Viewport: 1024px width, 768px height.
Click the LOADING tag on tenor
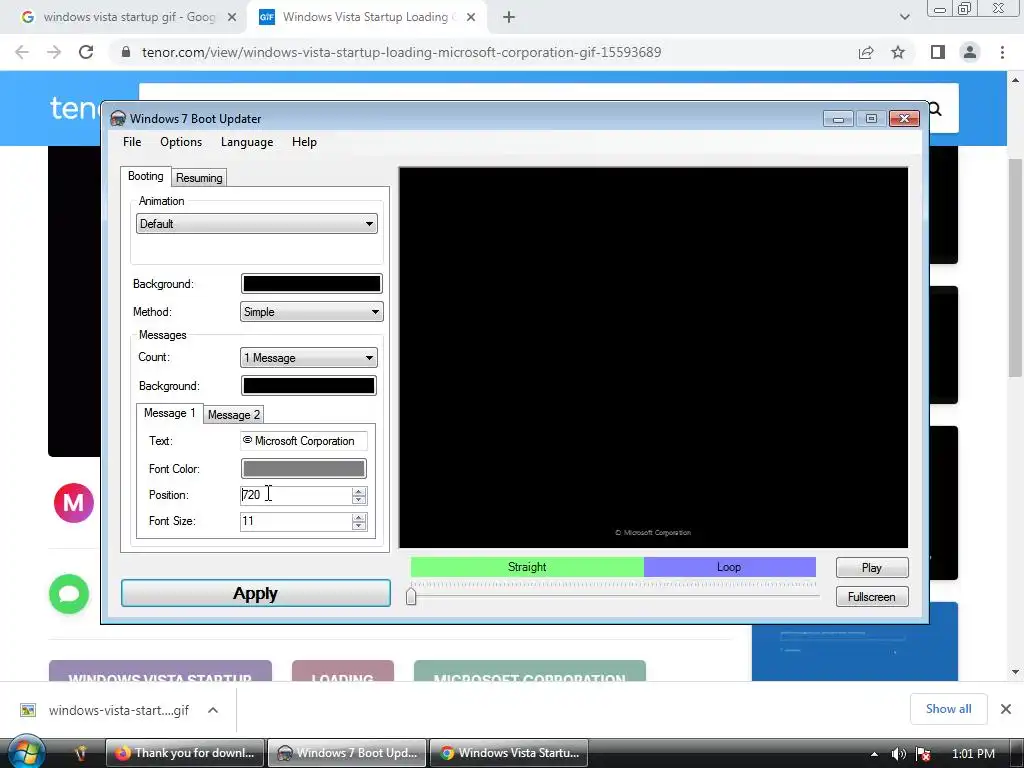click(343, 671)
